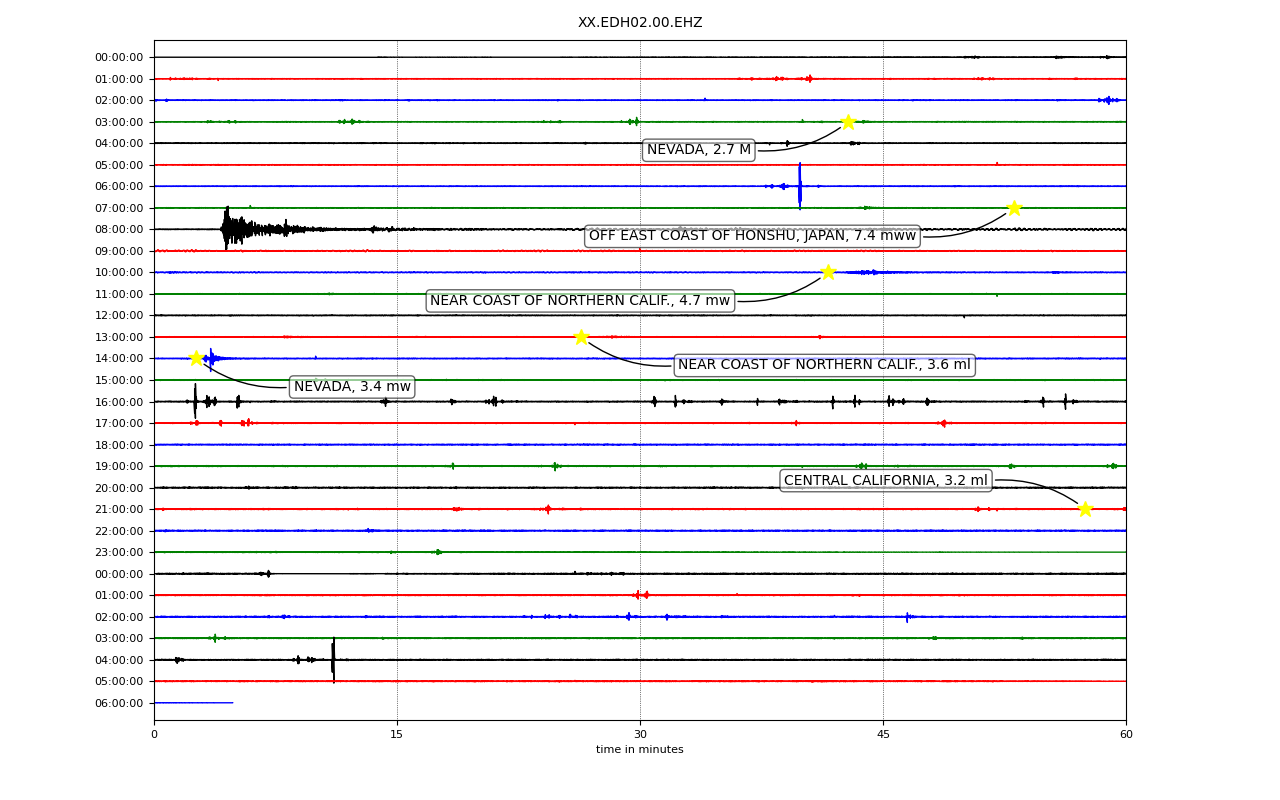Viewport: 1280px width, 800px height.
Task: Click the NEVADA, 2.7 M annotation label
Action: (x=699, y=150)
